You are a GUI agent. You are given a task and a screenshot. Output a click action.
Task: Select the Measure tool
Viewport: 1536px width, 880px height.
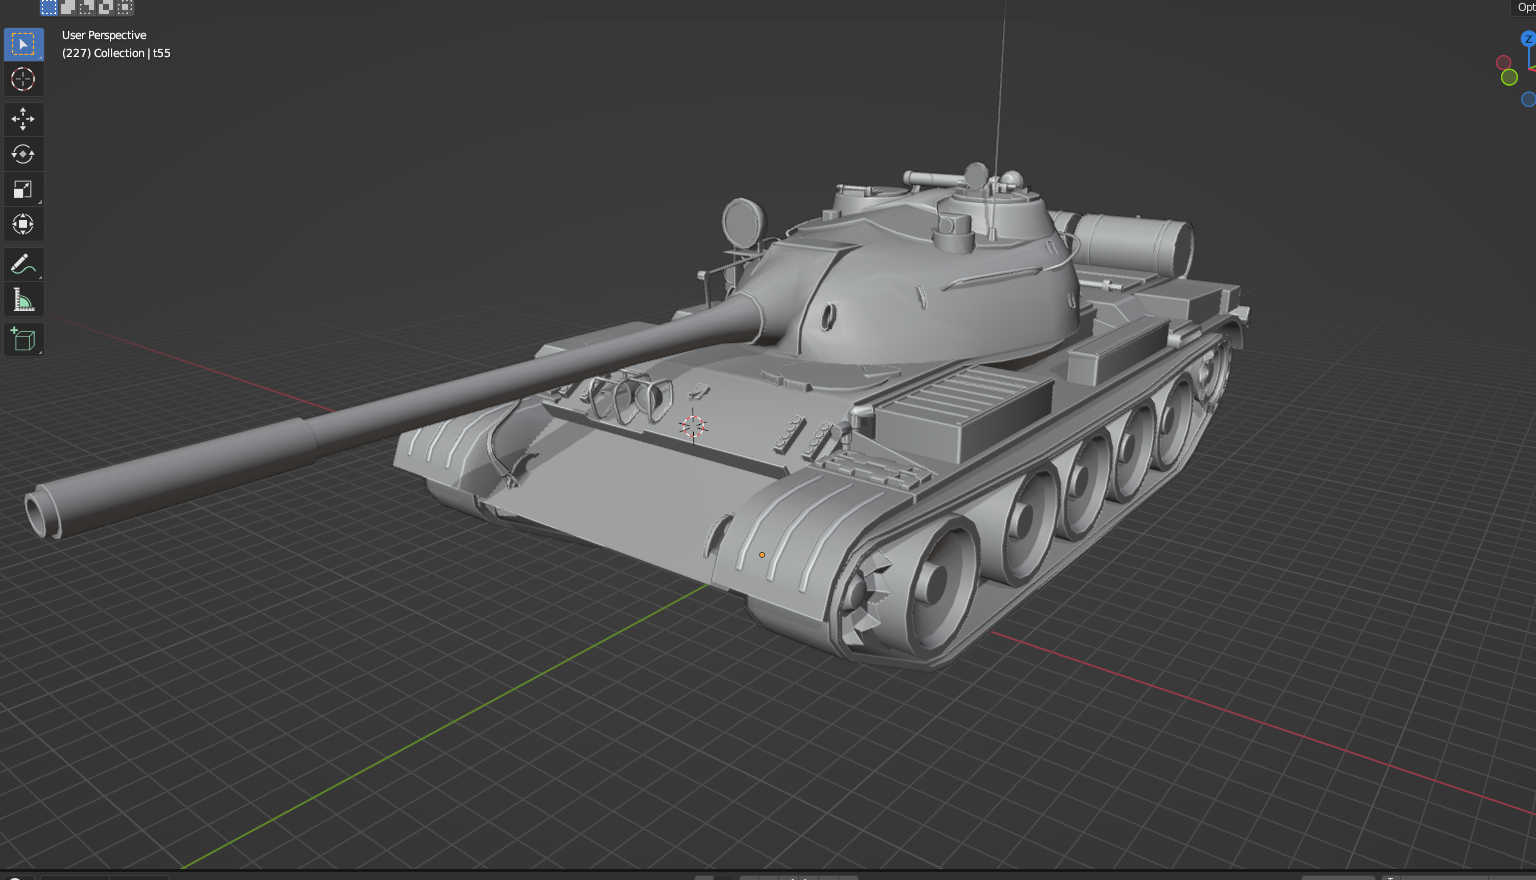(23, 300)
